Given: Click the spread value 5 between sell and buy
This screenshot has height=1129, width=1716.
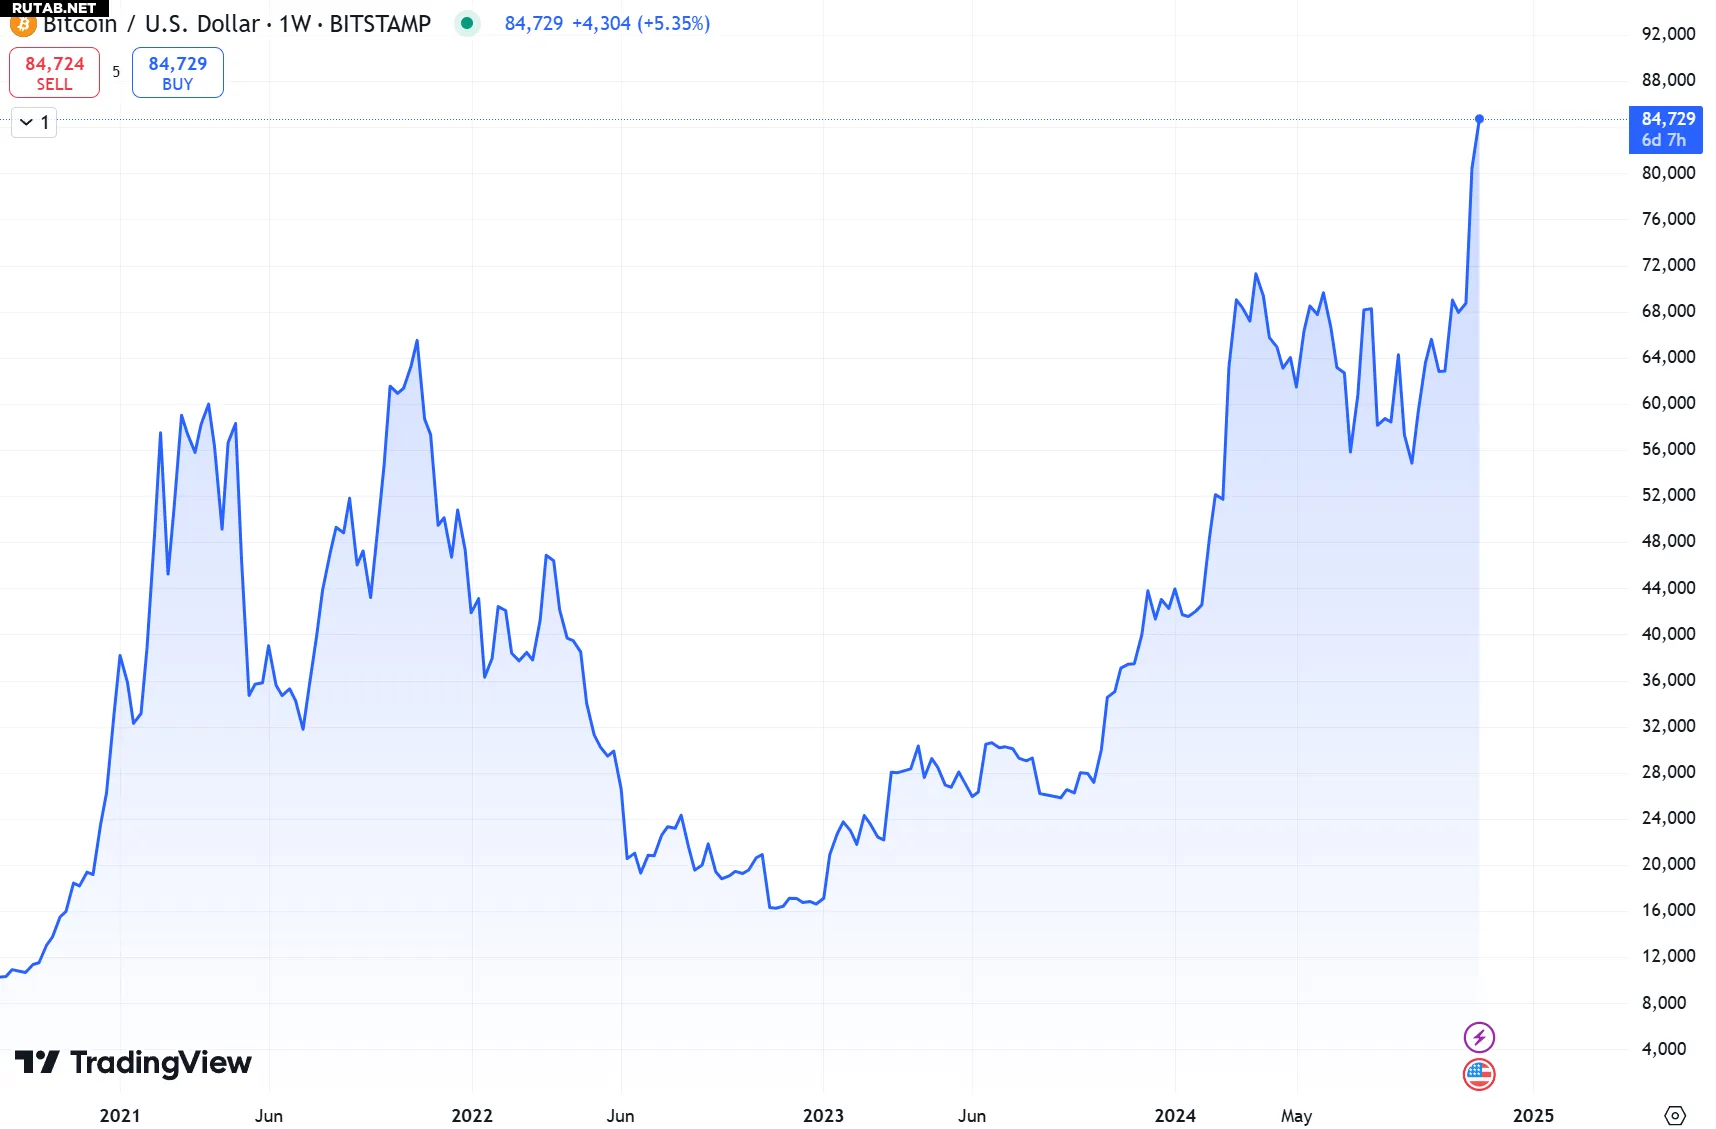Looking at the screenshot, I should point(116,72).
